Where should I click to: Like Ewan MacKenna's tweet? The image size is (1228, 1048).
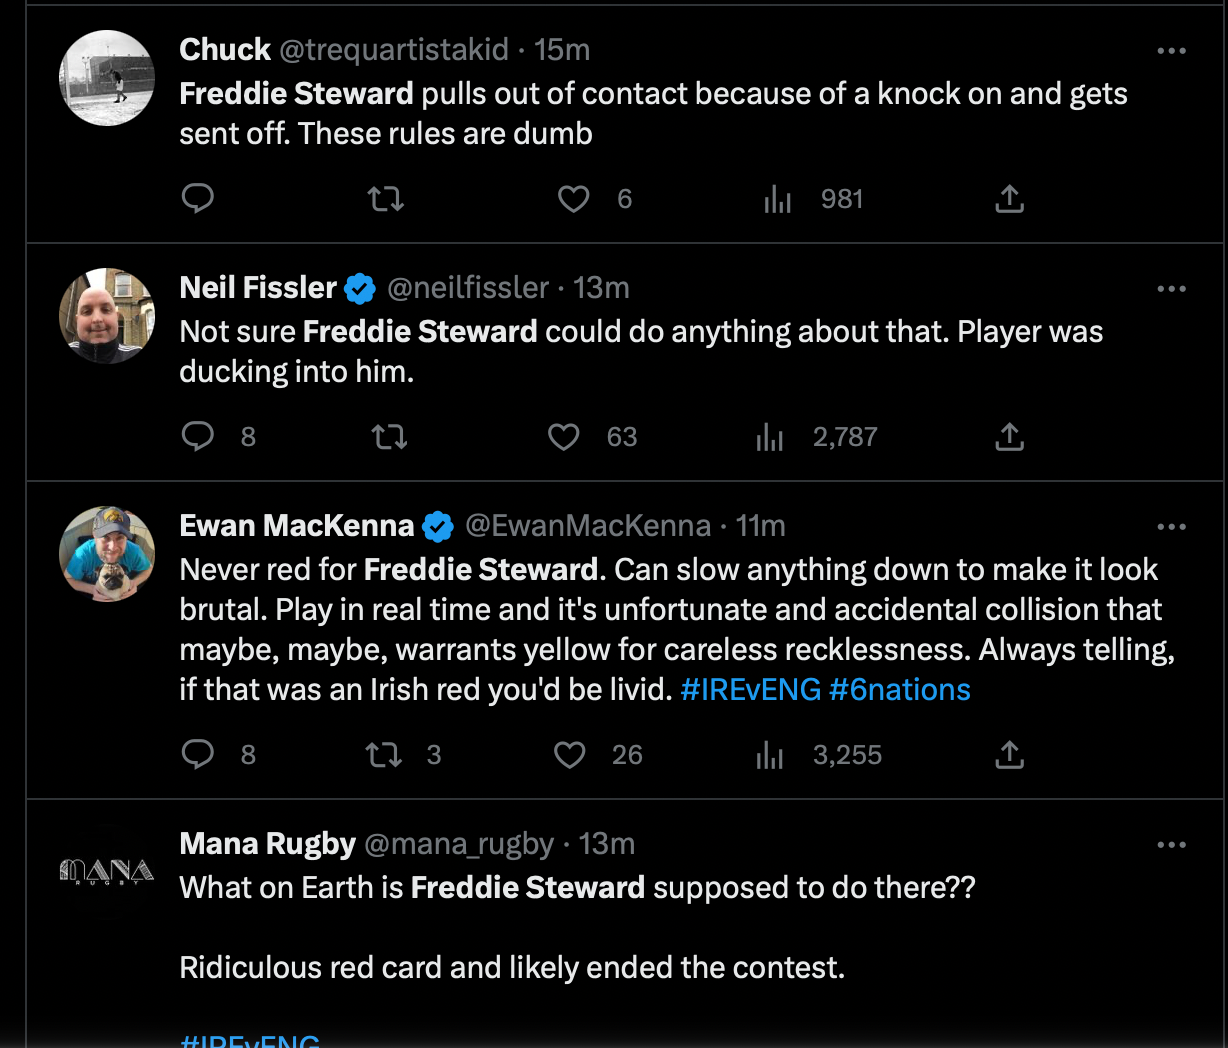point(569,755)
